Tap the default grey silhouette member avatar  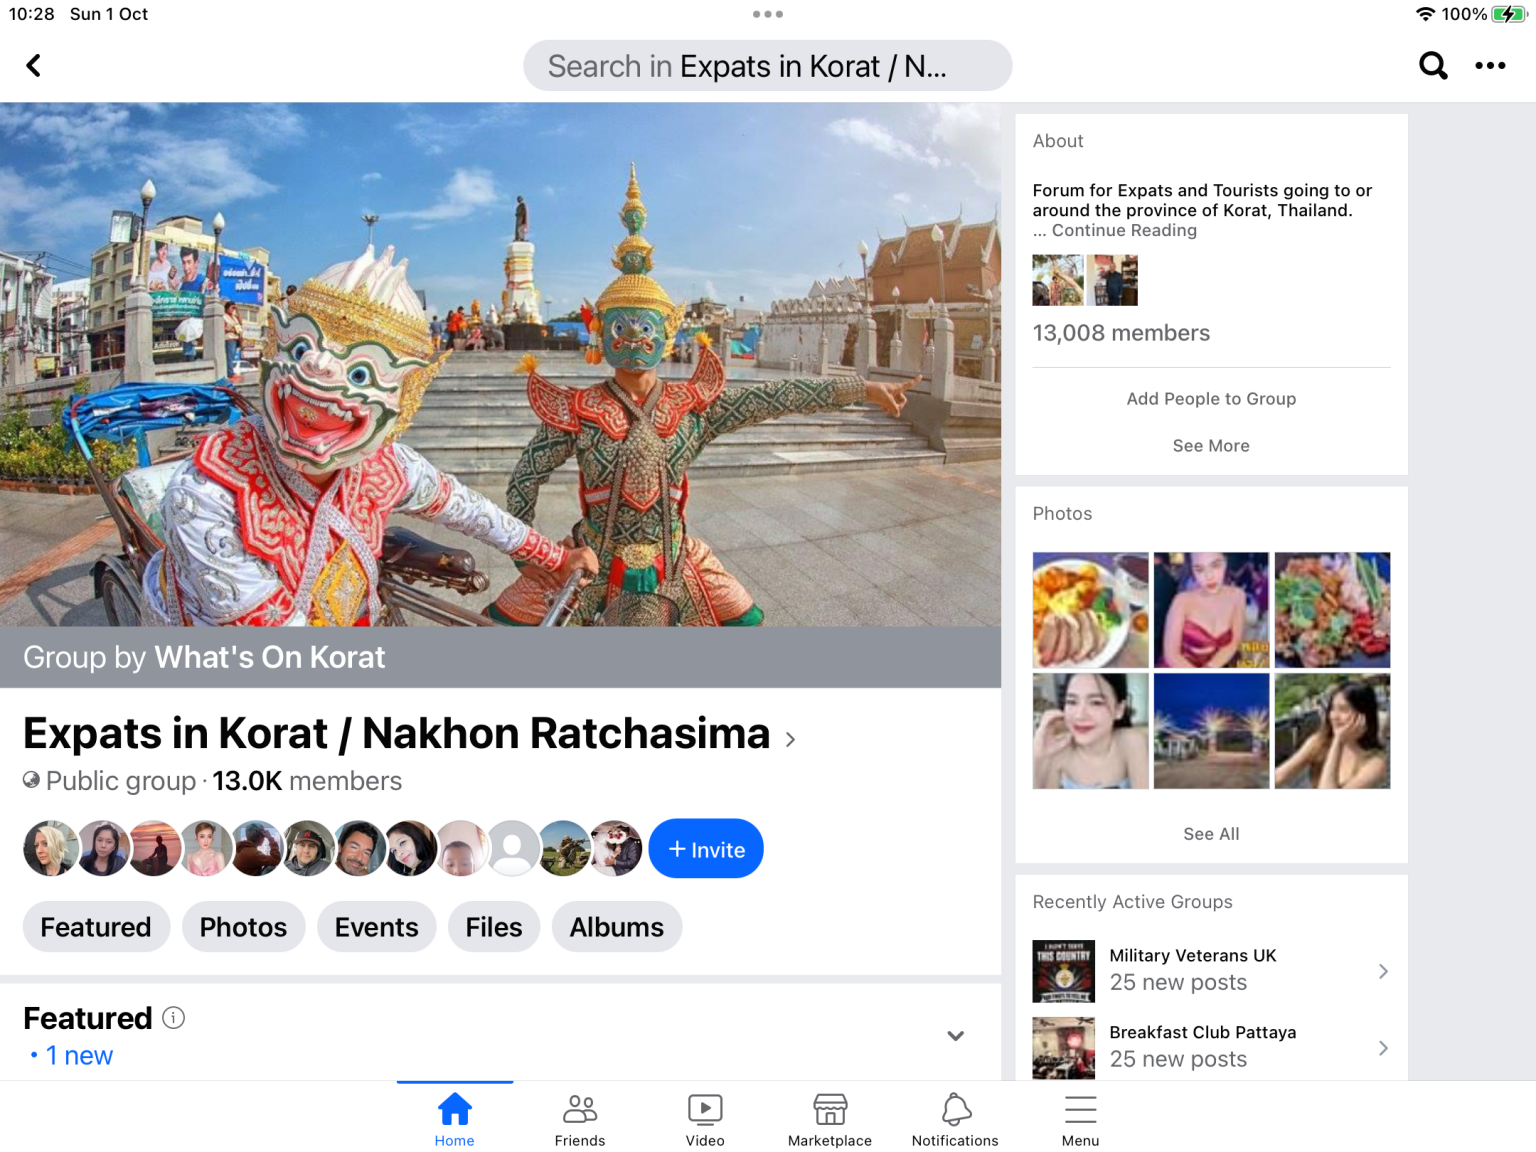pyautogui.click(x=513, y=849)
